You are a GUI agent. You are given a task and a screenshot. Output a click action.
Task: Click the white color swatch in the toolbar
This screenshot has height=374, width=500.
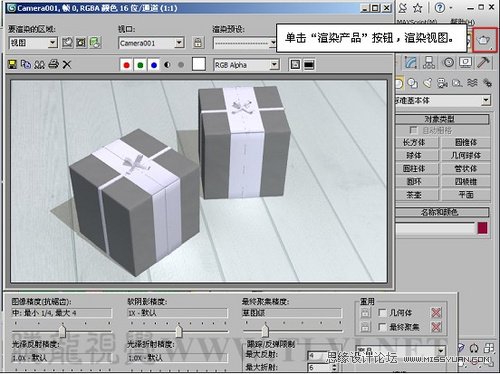[199, 64]
